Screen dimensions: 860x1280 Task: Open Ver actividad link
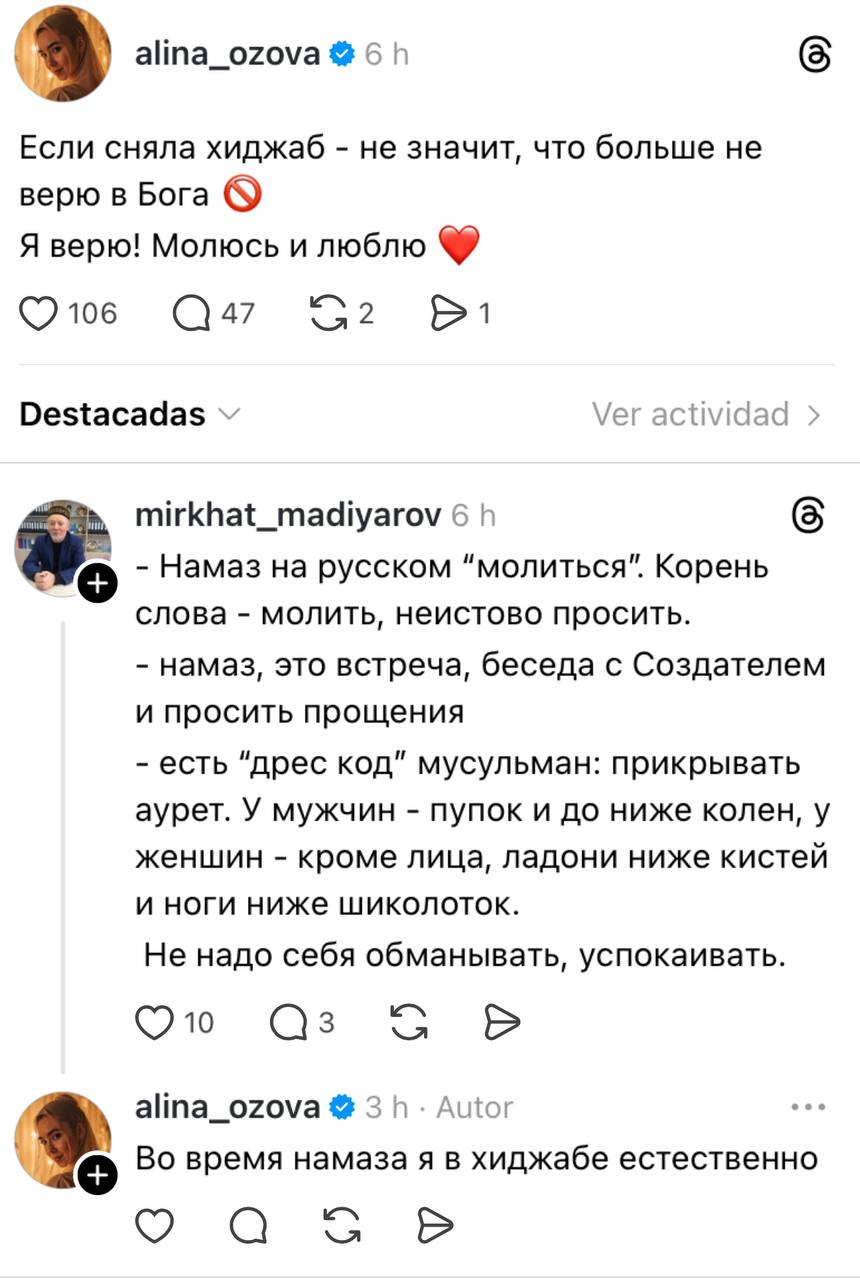[706, 414]
